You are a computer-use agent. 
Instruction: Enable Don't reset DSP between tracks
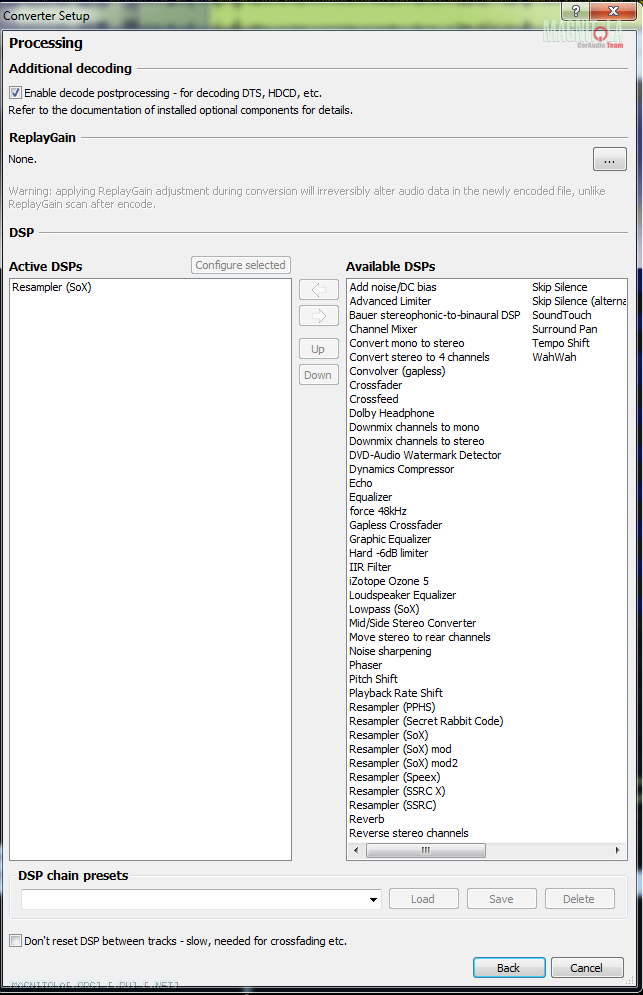point(16,941)
